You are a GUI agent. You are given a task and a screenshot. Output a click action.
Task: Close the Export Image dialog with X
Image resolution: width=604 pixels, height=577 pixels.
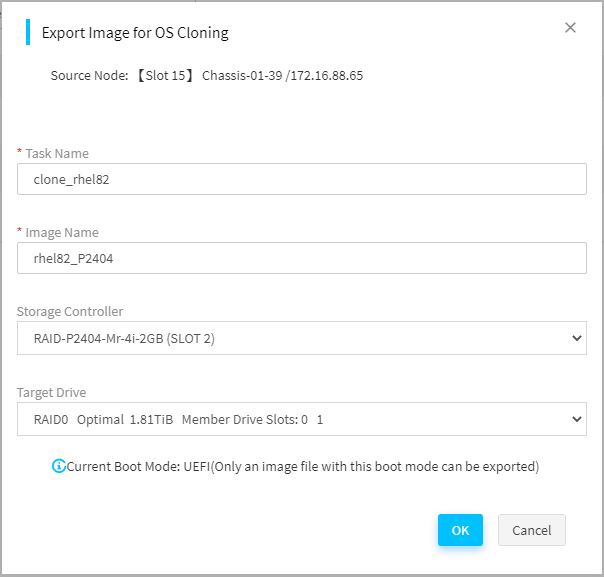570,28
